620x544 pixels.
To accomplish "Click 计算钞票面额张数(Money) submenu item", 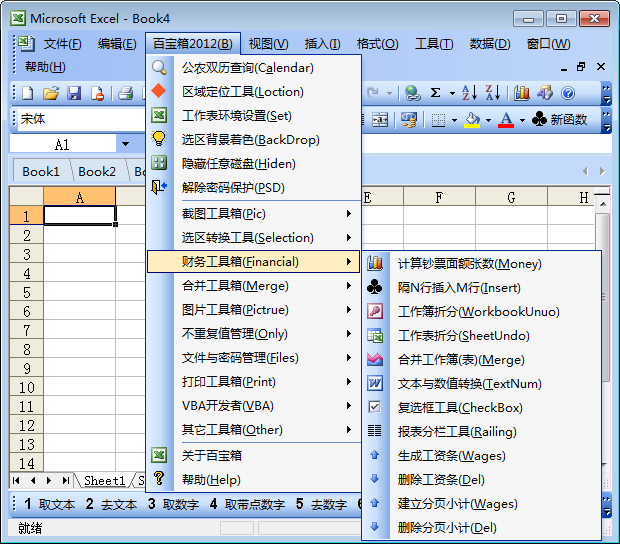I will 482,264.
